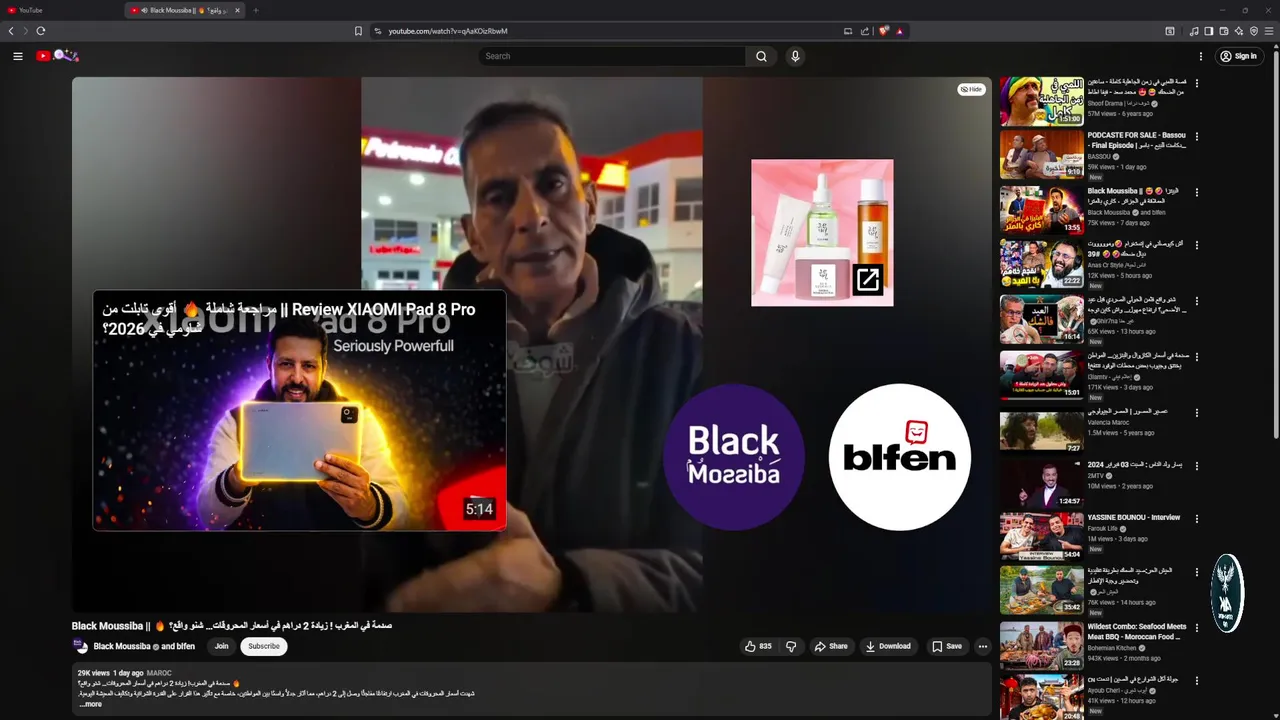Open the Black Moussiba channel avatar

pos(80,646)
